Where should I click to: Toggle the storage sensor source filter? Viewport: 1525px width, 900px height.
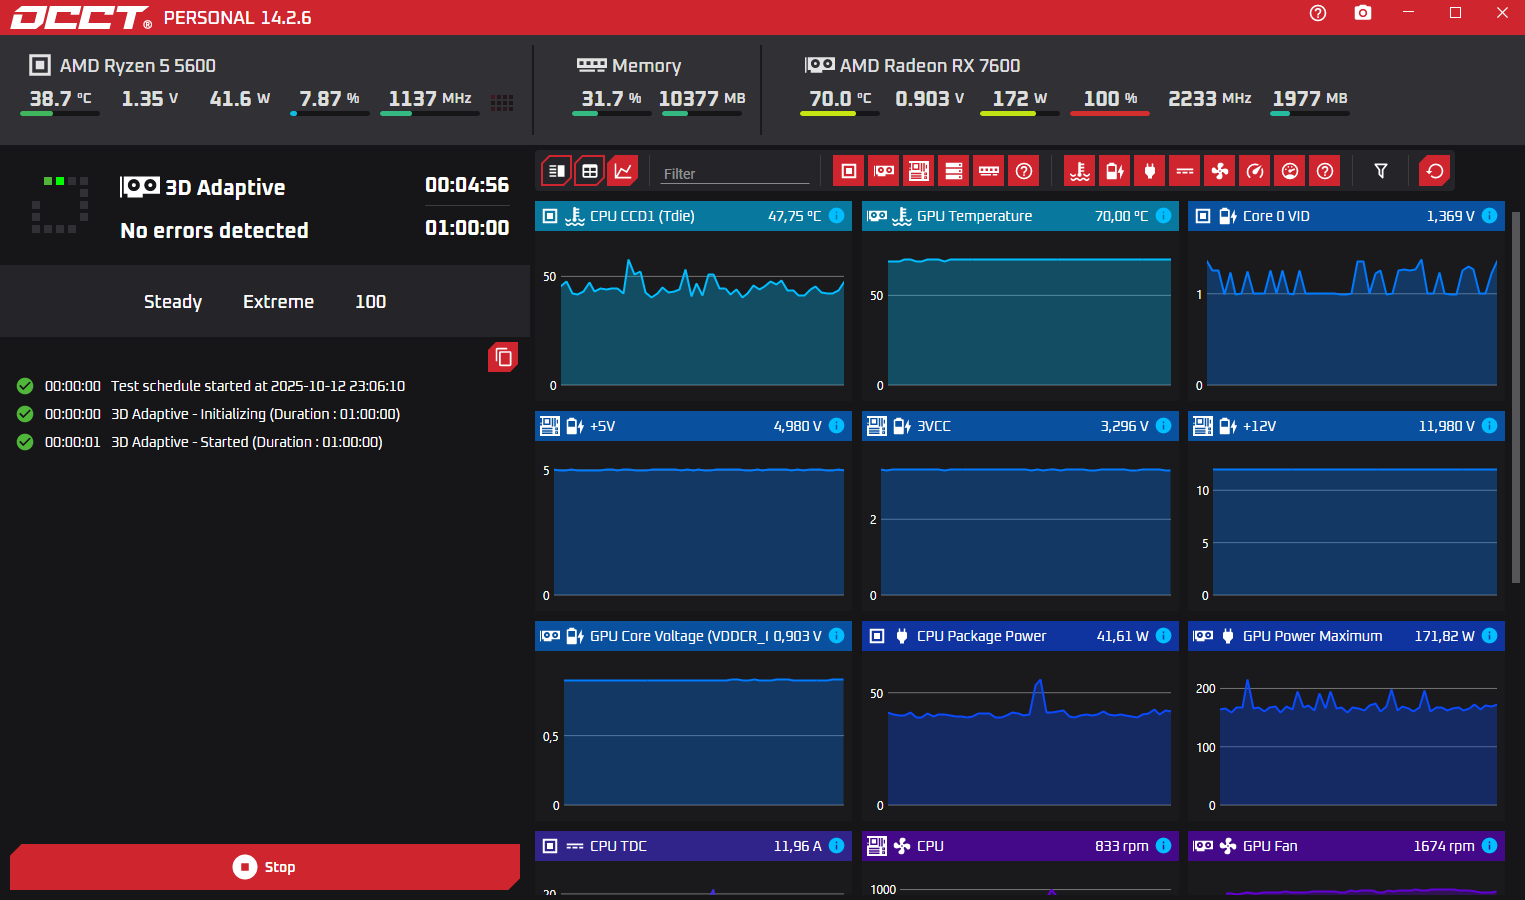pyautogui.click(x=954, y=171)
